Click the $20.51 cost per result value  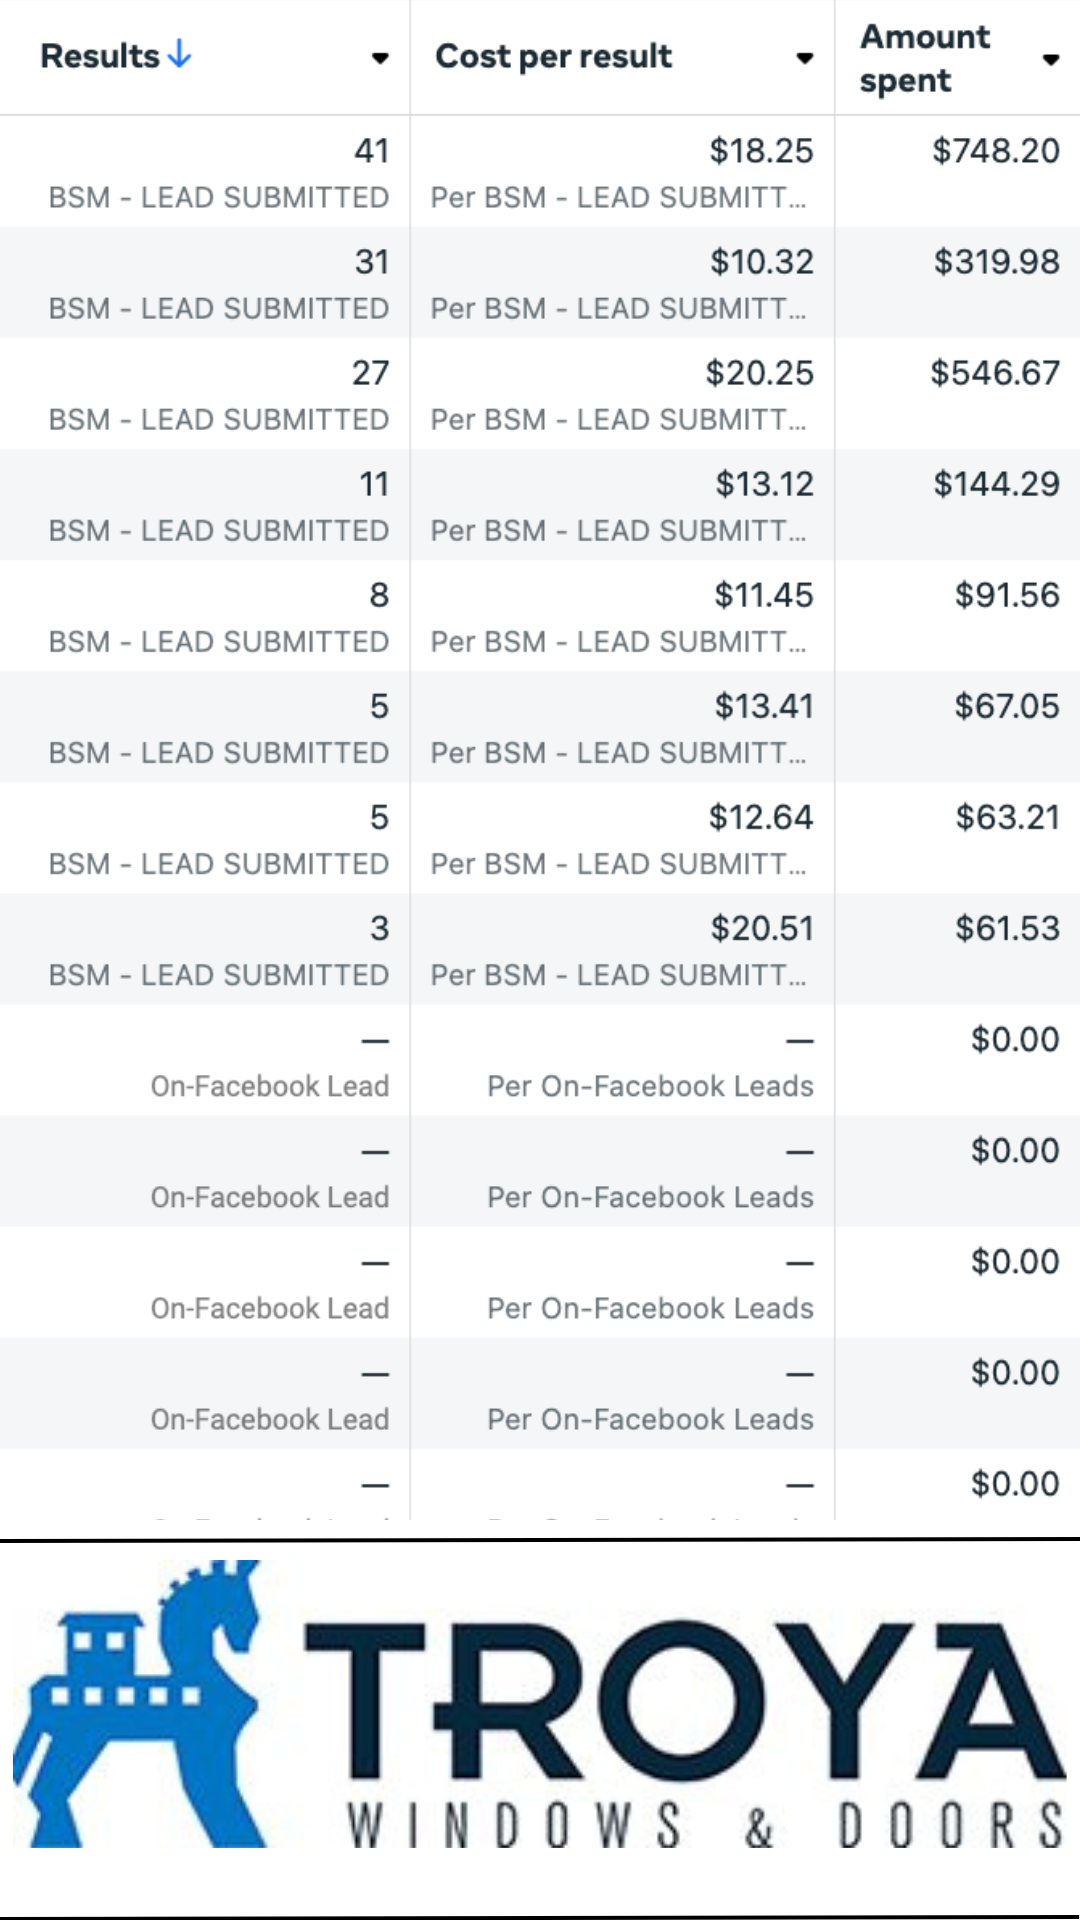[x=761, y=928]
